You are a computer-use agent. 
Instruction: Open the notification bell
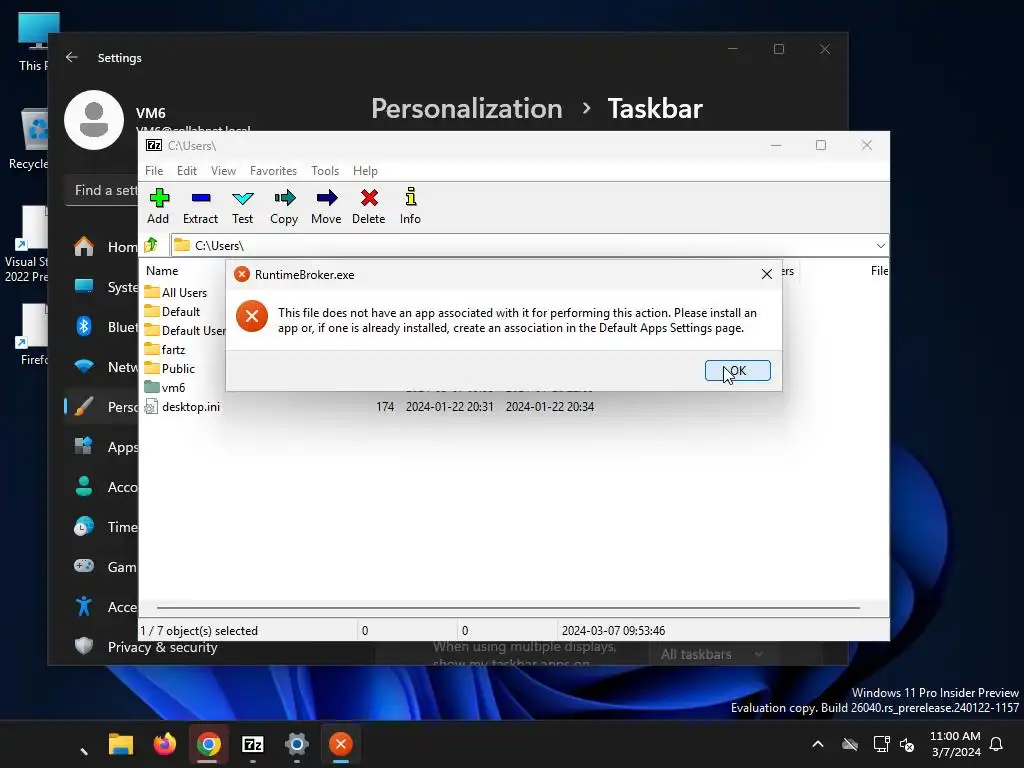pyautogui.click(x=997, y=744)
